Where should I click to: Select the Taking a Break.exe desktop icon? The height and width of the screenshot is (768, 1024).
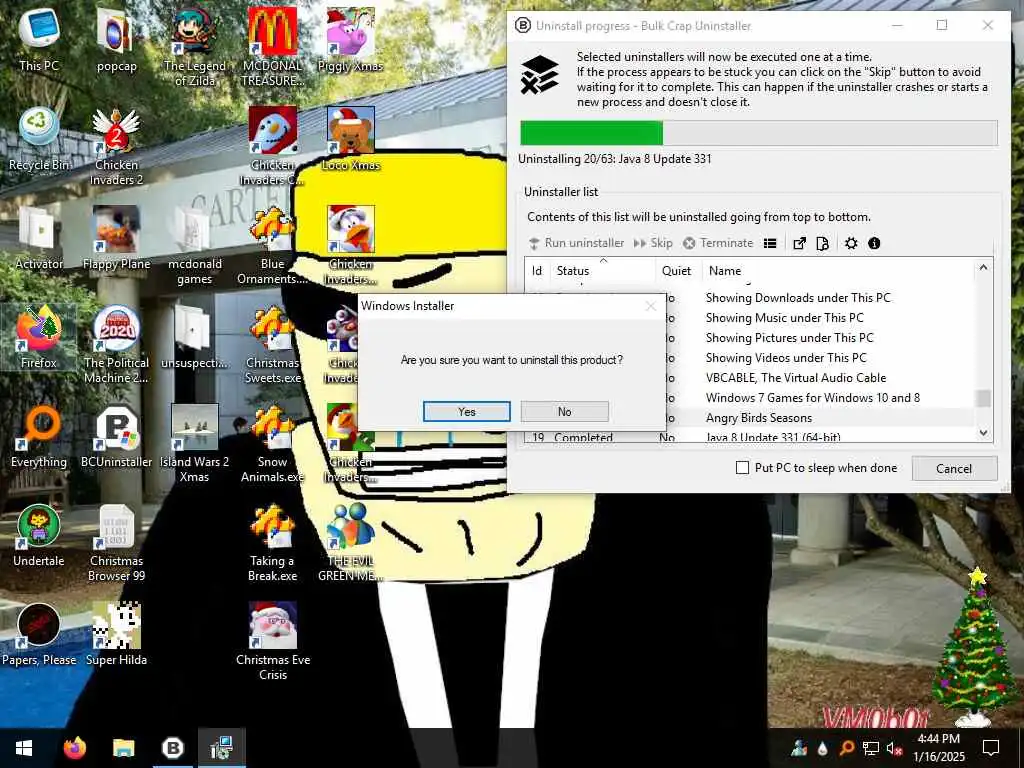tap(272, 543)
